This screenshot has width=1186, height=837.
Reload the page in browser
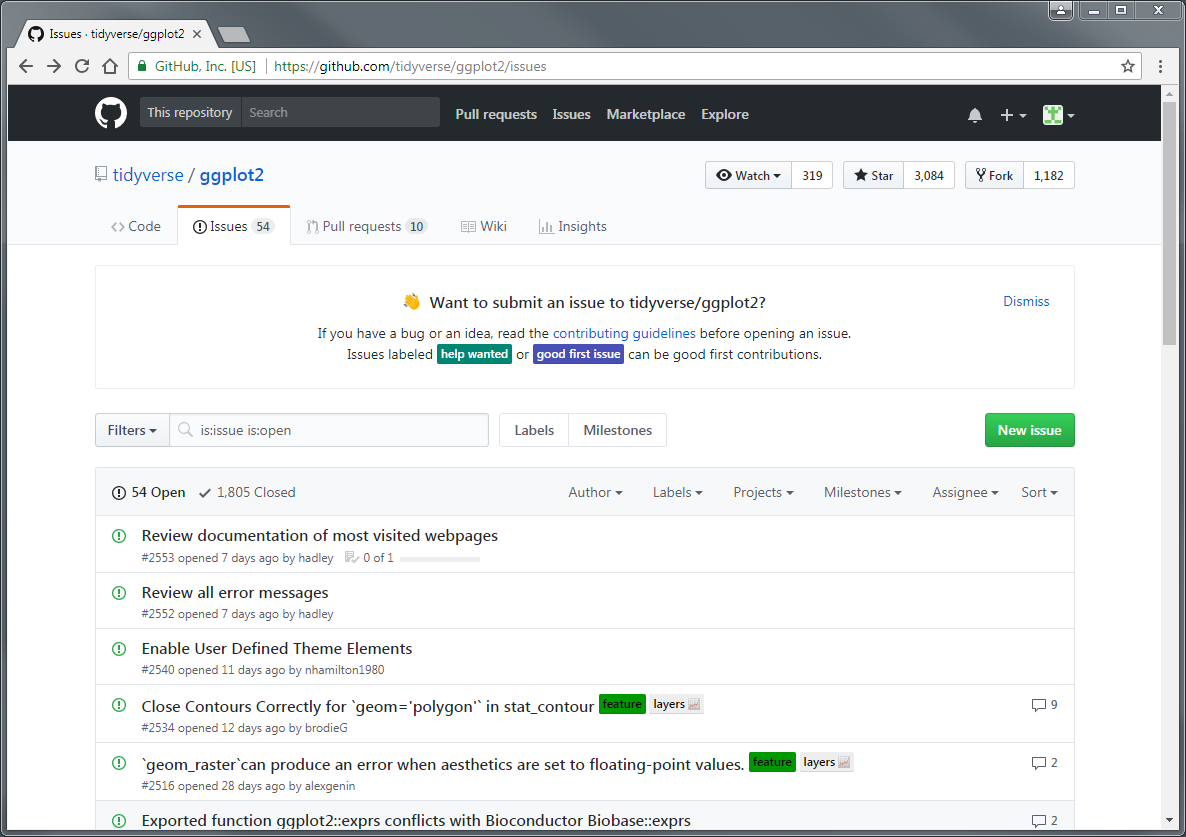pyautogui.click(x=82, y=67)
